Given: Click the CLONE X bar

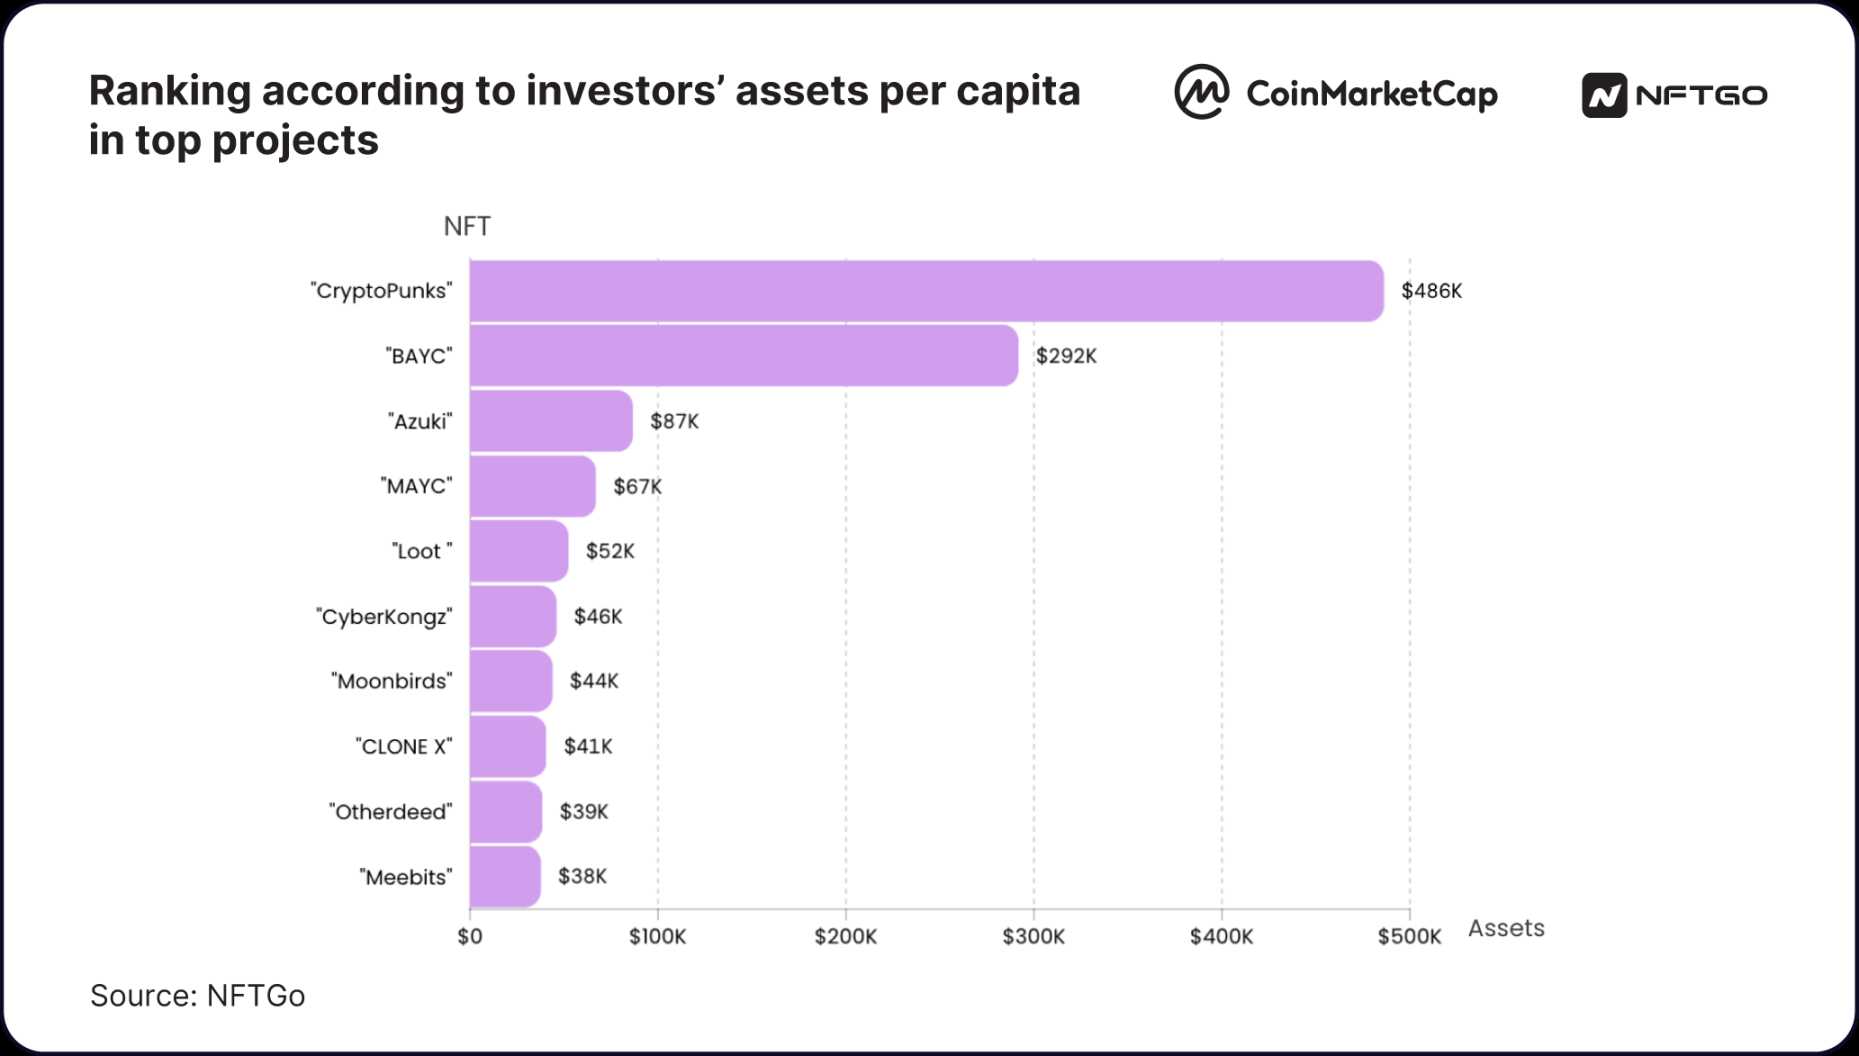Looking at the screenshot, I should (x=507, y=746).
